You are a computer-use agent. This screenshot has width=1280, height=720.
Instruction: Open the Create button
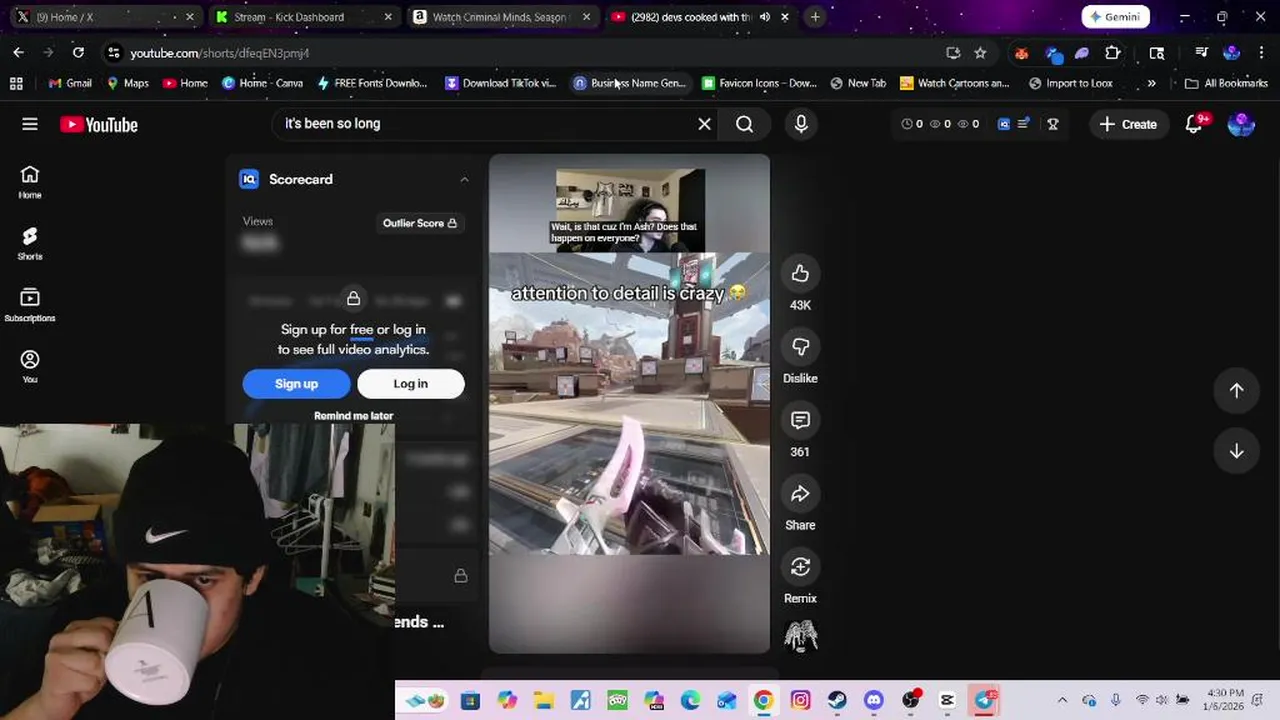coord(1128,124)
